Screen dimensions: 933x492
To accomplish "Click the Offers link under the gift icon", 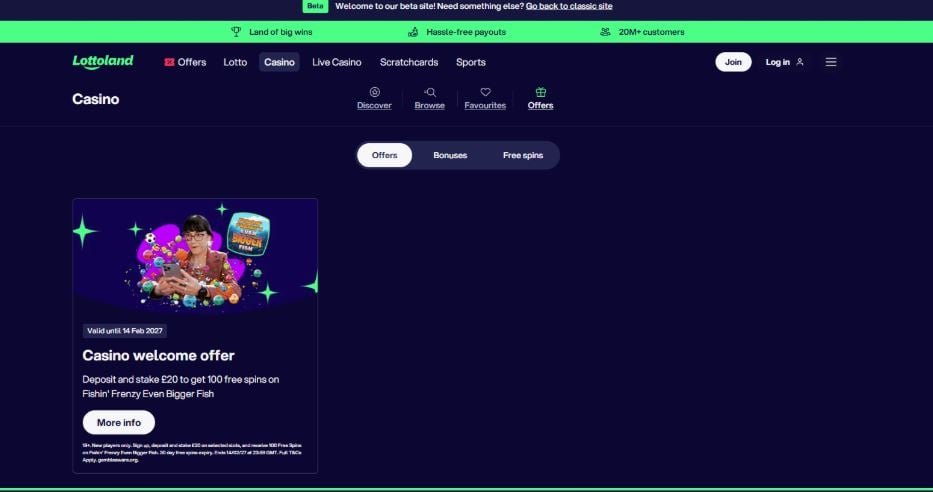I will pyautogui.click(x=540, y=105).
